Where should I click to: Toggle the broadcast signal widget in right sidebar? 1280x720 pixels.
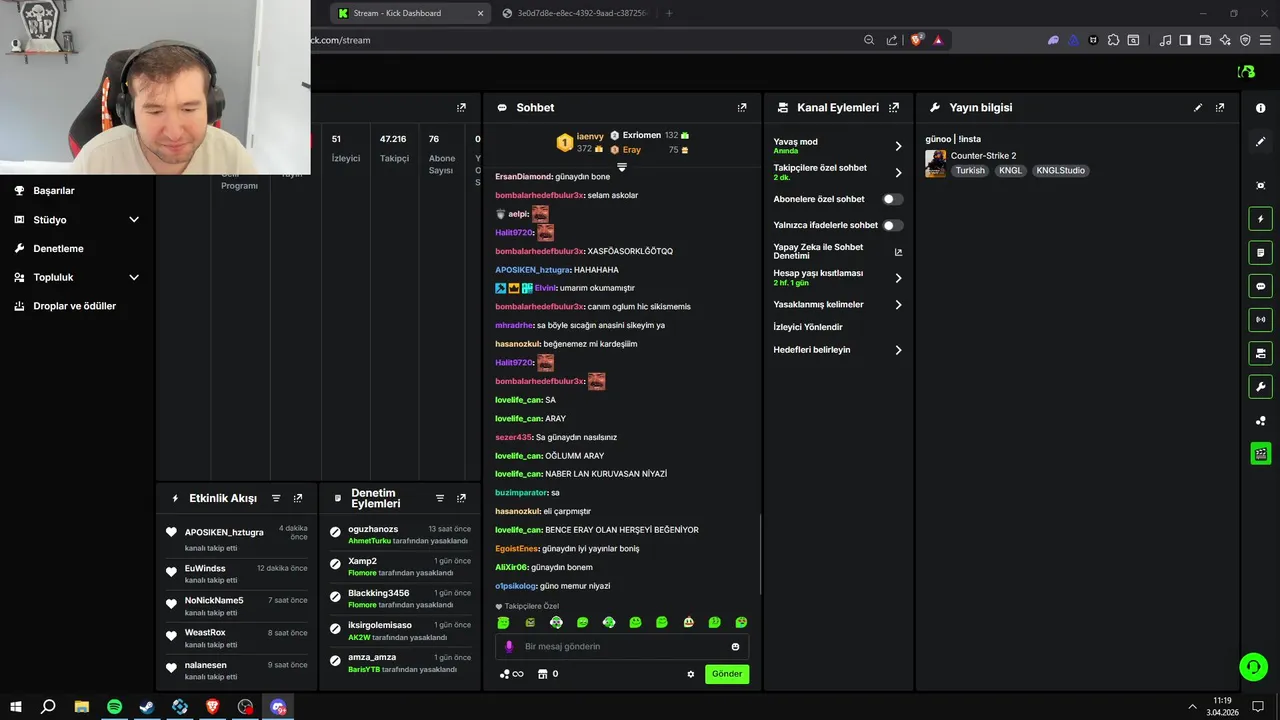1260,320
